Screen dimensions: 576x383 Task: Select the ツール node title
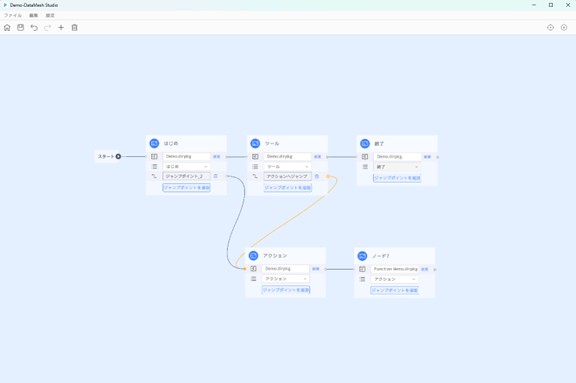pos(272,143)
